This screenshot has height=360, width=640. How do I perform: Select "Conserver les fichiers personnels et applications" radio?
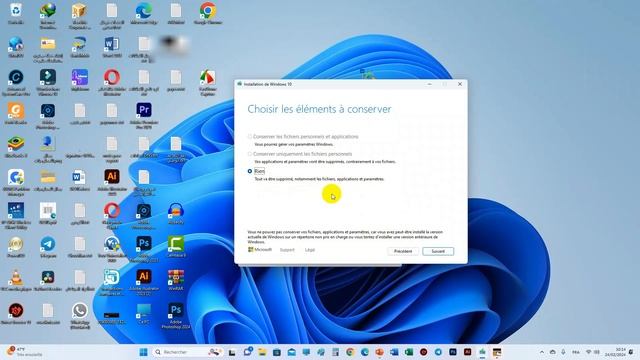coord(250,137)
